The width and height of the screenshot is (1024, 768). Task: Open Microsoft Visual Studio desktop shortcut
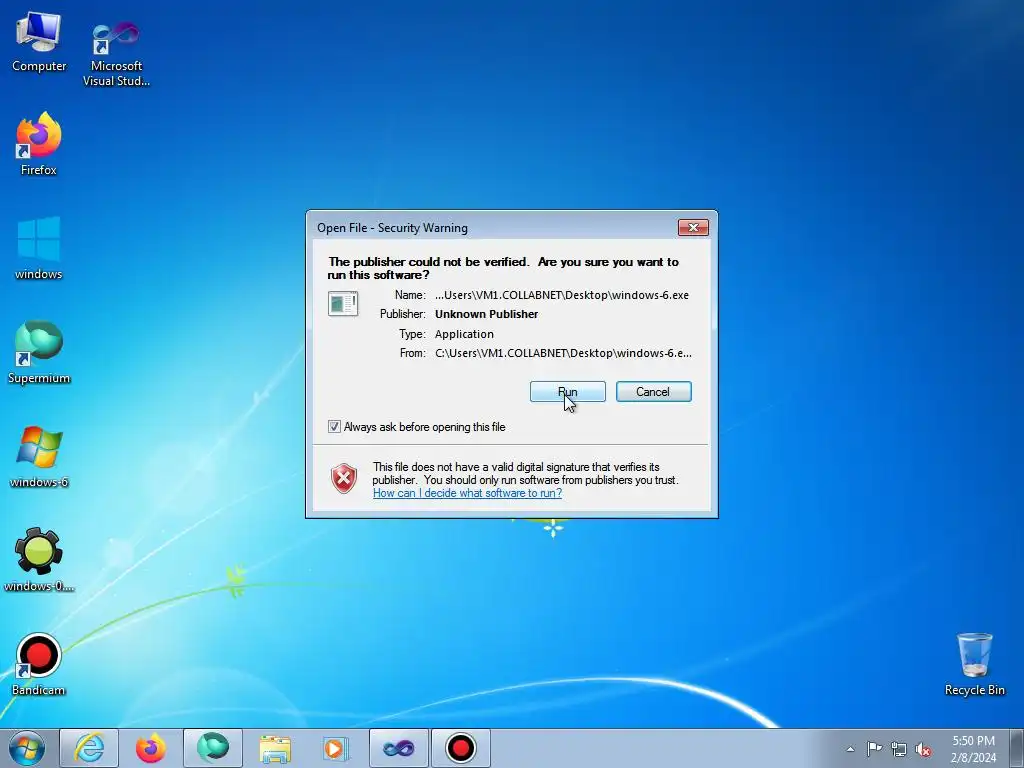click(x=116, y=54)
